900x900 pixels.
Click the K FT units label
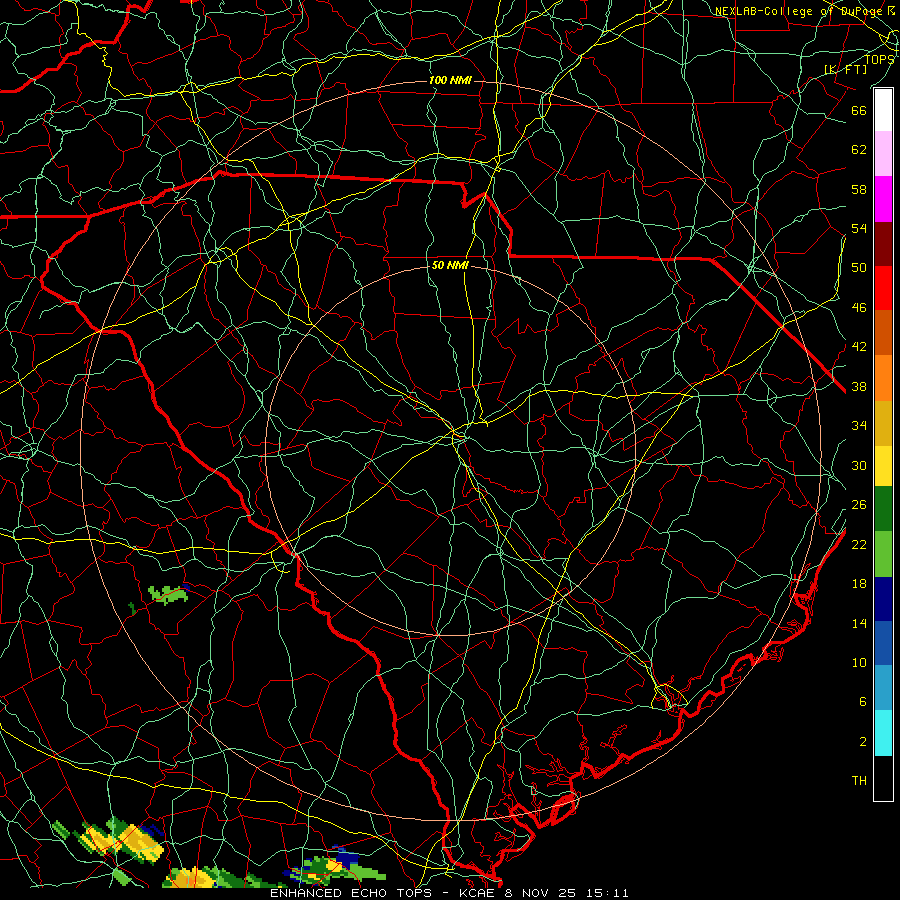[845, 69]
